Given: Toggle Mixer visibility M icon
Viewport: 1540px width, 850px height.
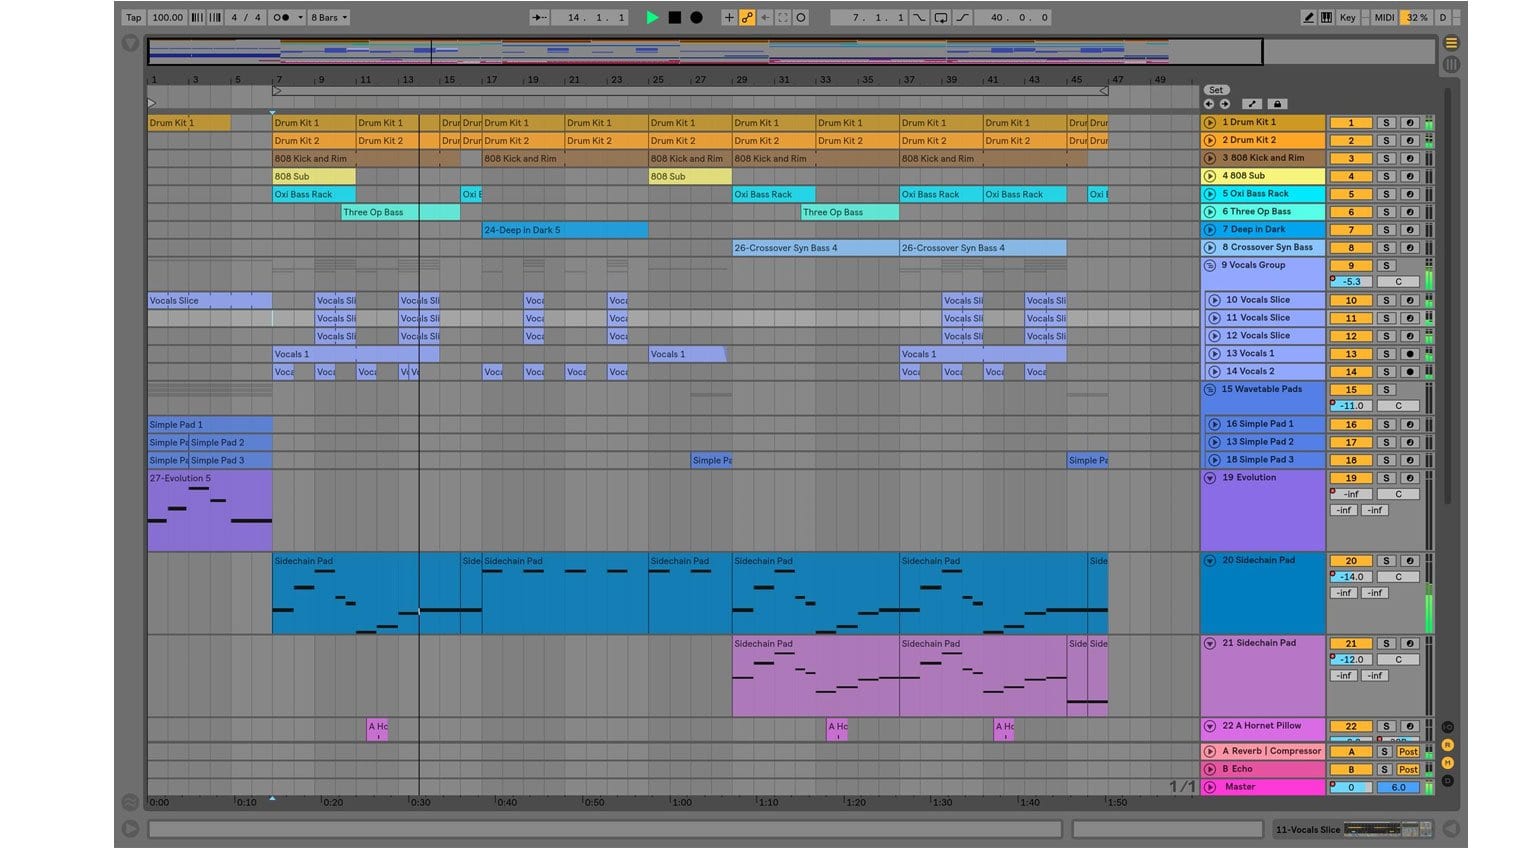Looking at the screenshot, I should [1447, 763].
